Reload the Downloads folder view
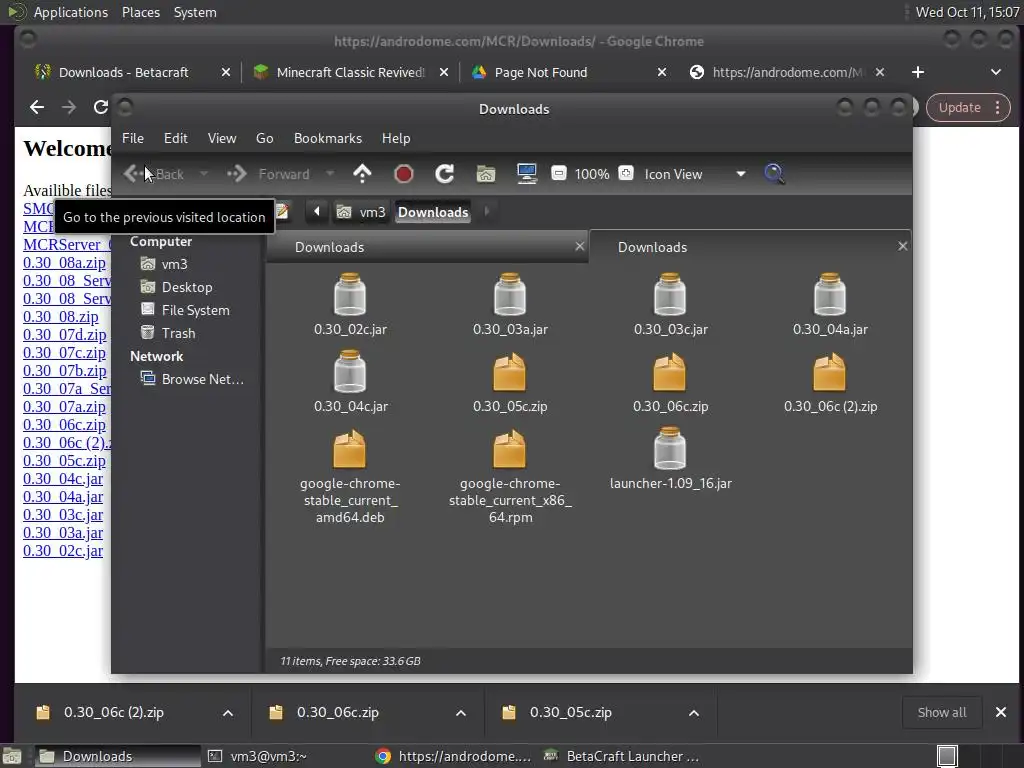This screenshot has width=1024, height=768. (445, 174)
